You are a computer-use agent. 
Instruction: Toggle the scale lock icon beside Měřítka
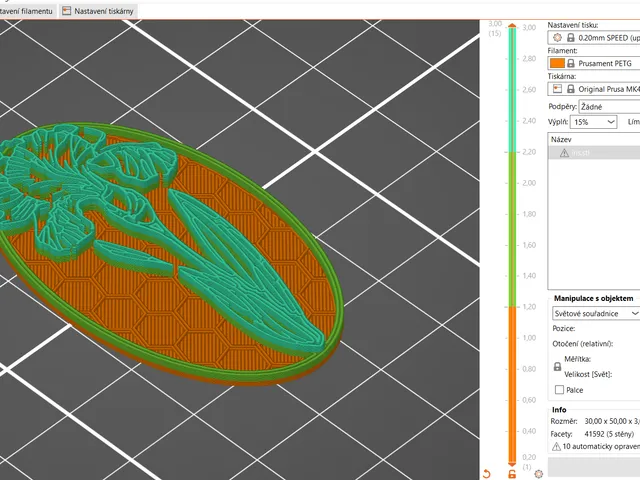557,367
